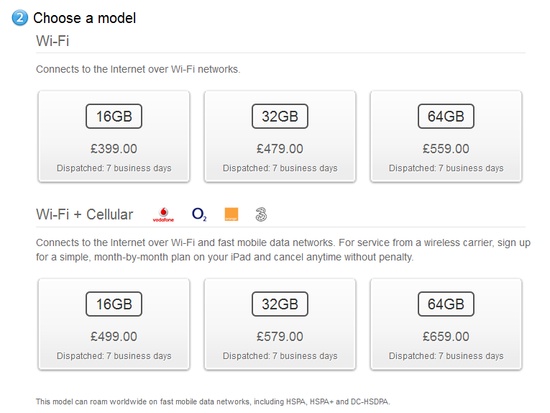The image size is (550, 413).
Task: Click dispatch time under the £399.00 model
Action: [114, 168]
